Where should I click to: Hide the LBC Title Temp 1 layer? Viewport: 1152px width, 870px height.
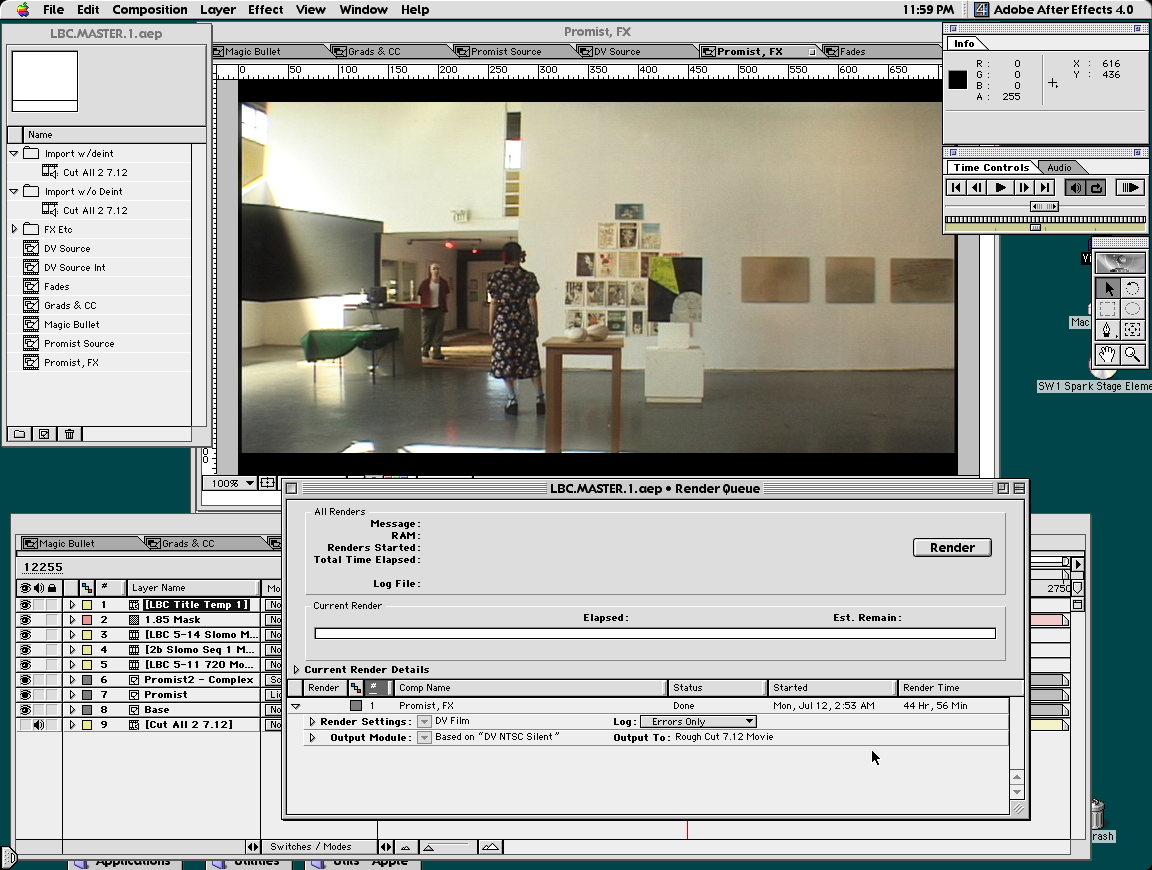tap(25, 605)
